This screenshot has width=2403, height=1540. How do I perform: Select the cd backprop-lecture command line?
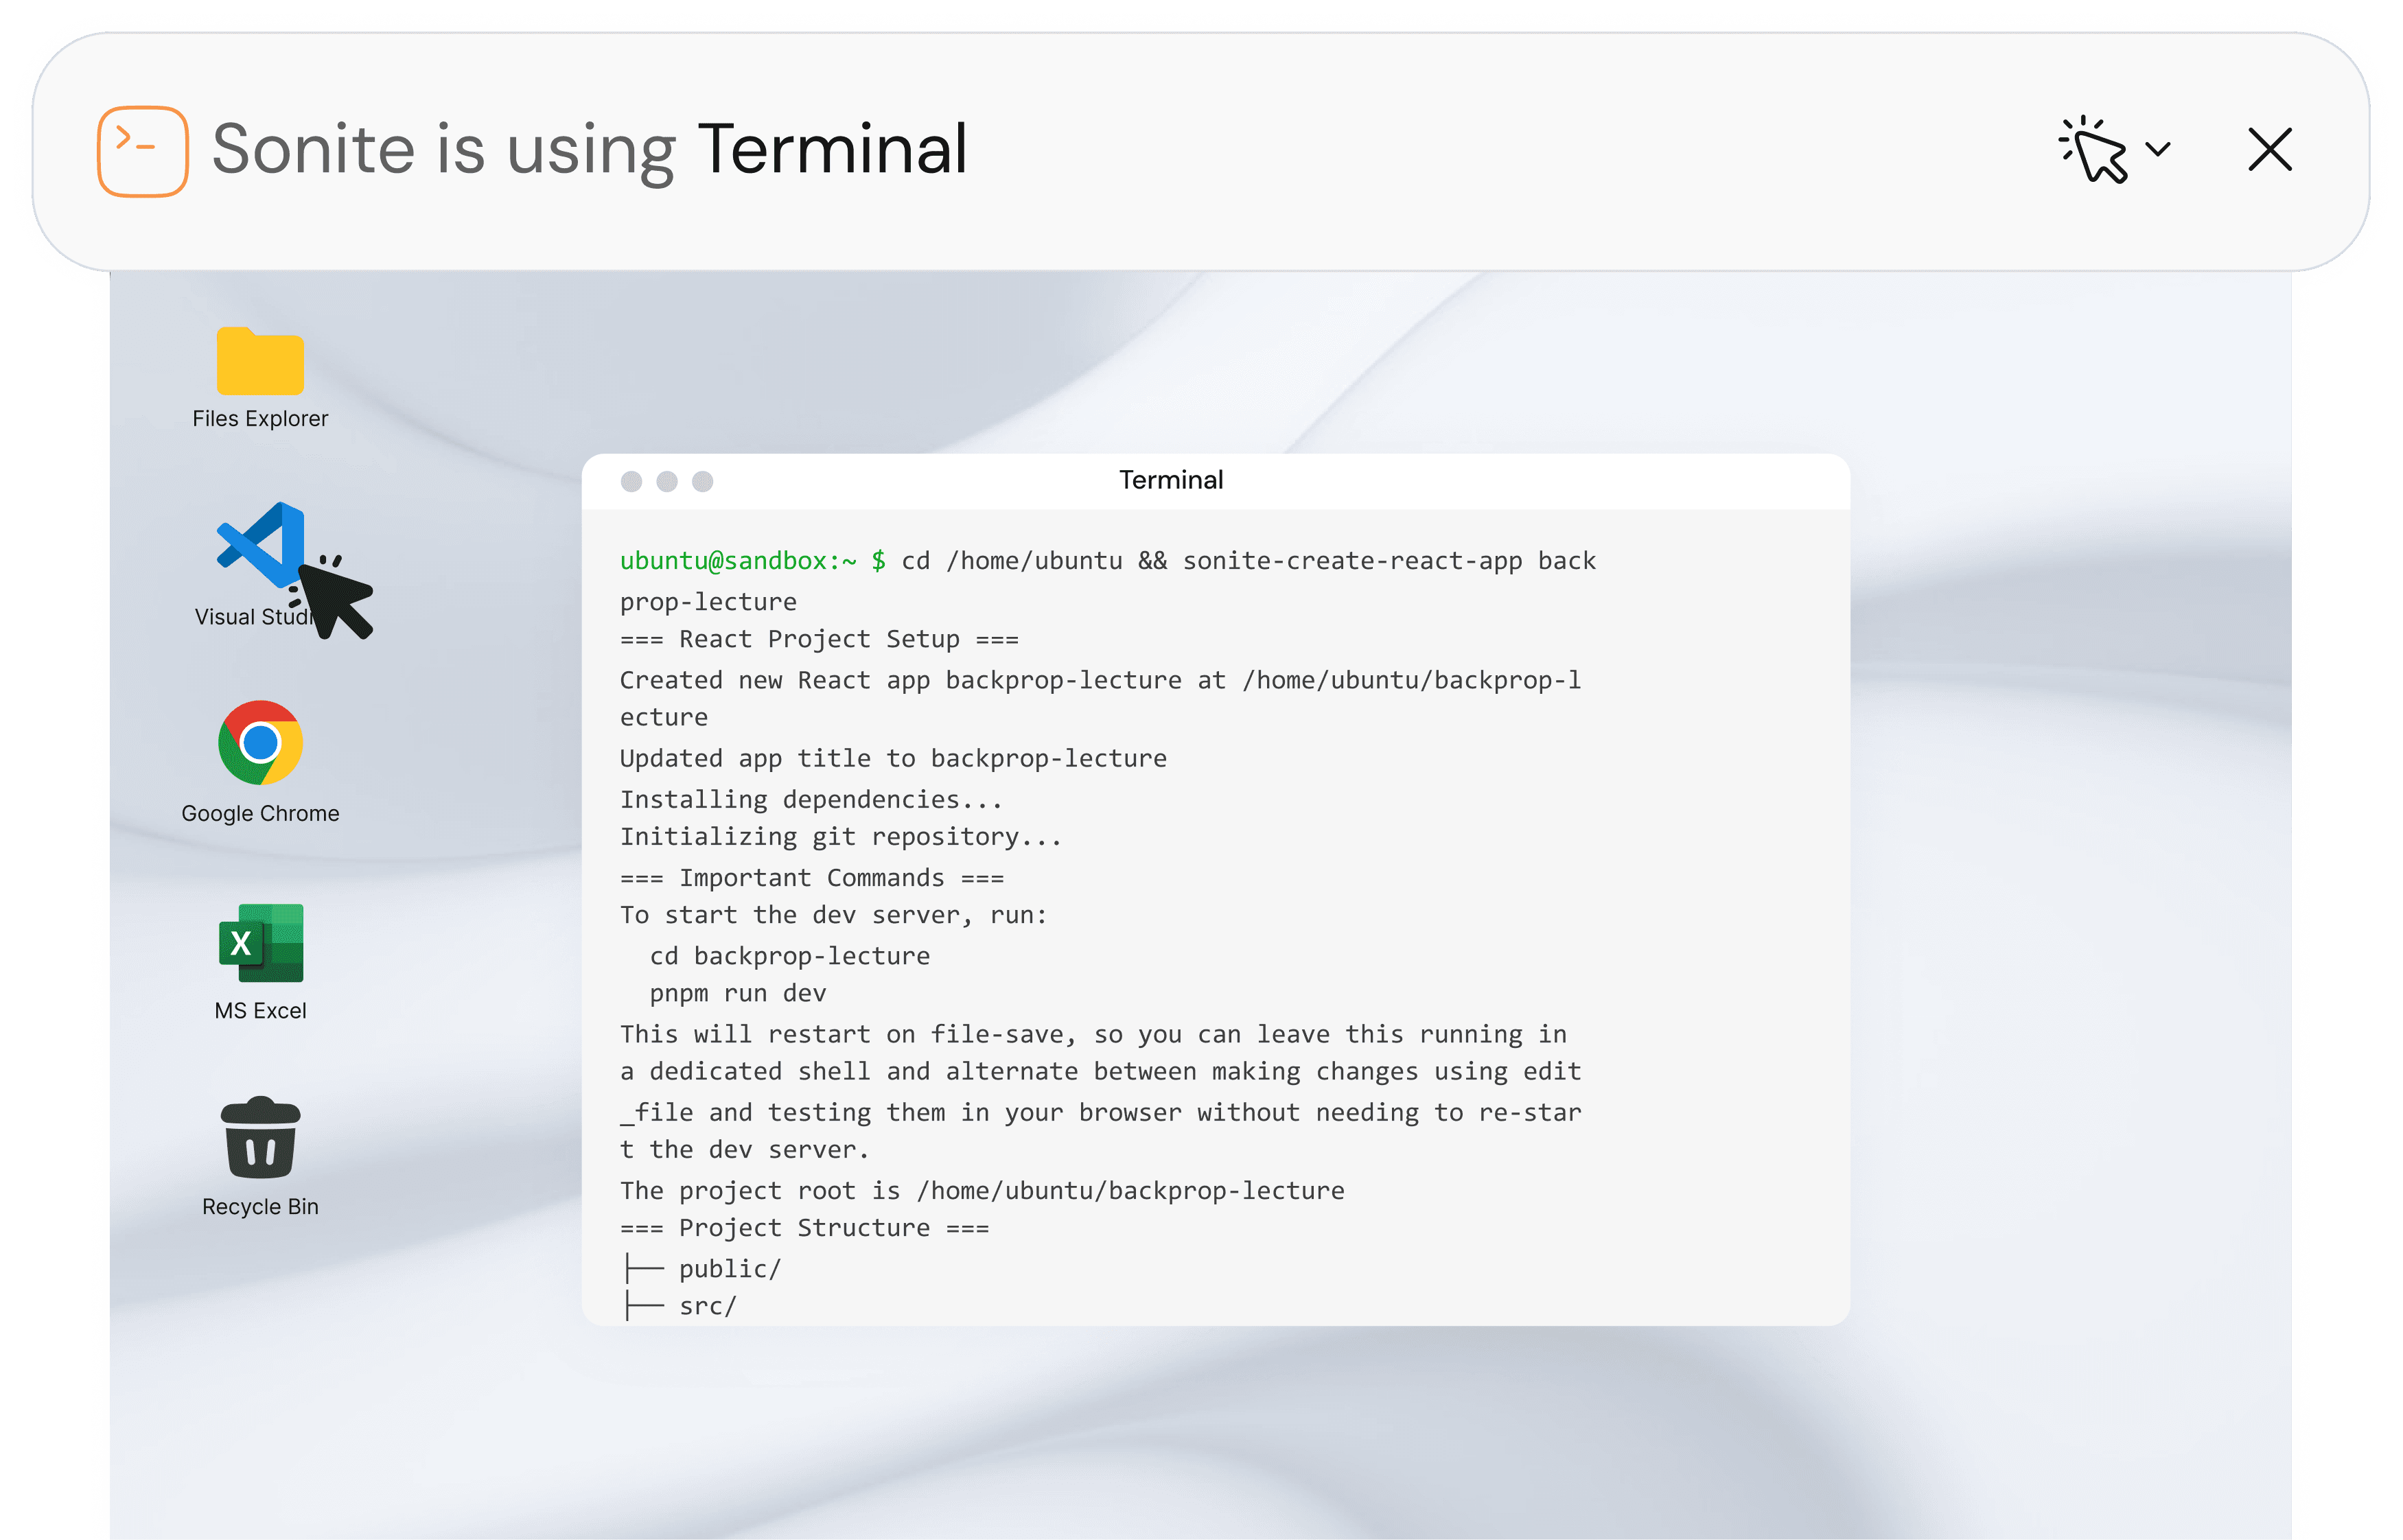click(x=789, y=955)
